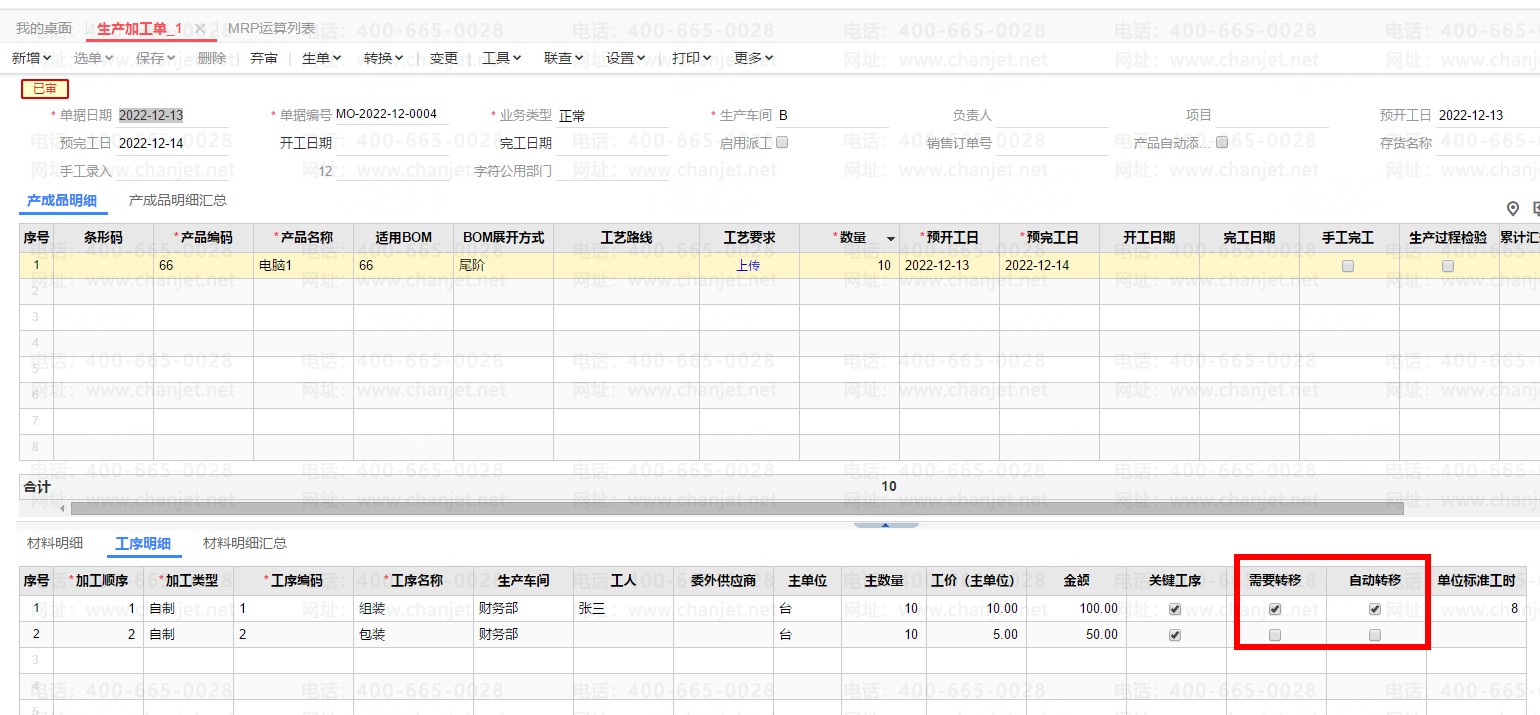Check 自动转移 for 包装 process
1540x715 pixels.
click(x=1375, y=634)
